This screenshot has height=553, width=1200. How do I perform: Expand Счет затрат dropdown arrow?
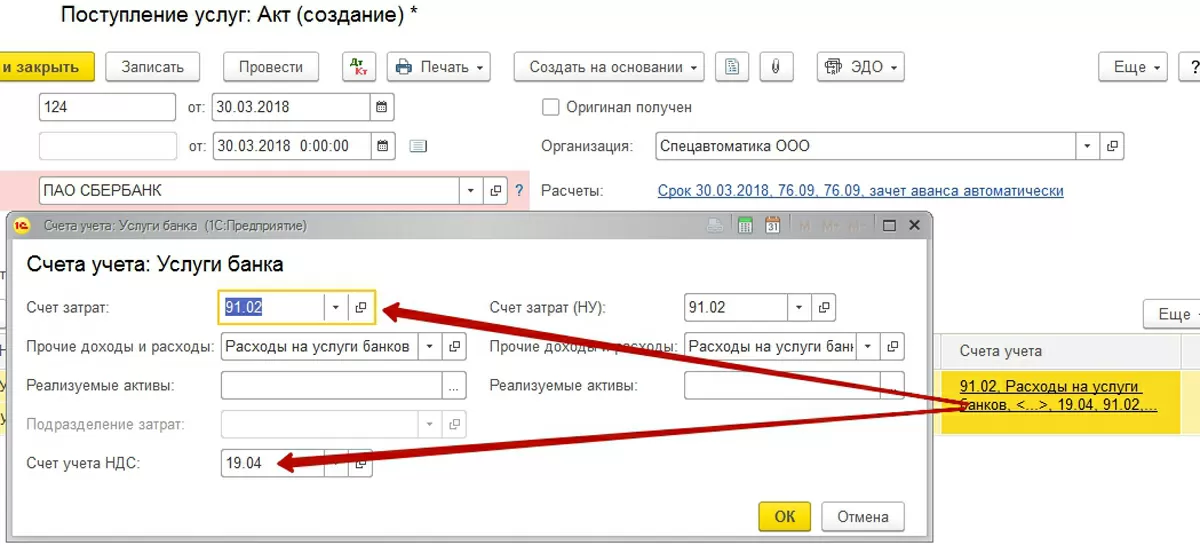(336, 308)
